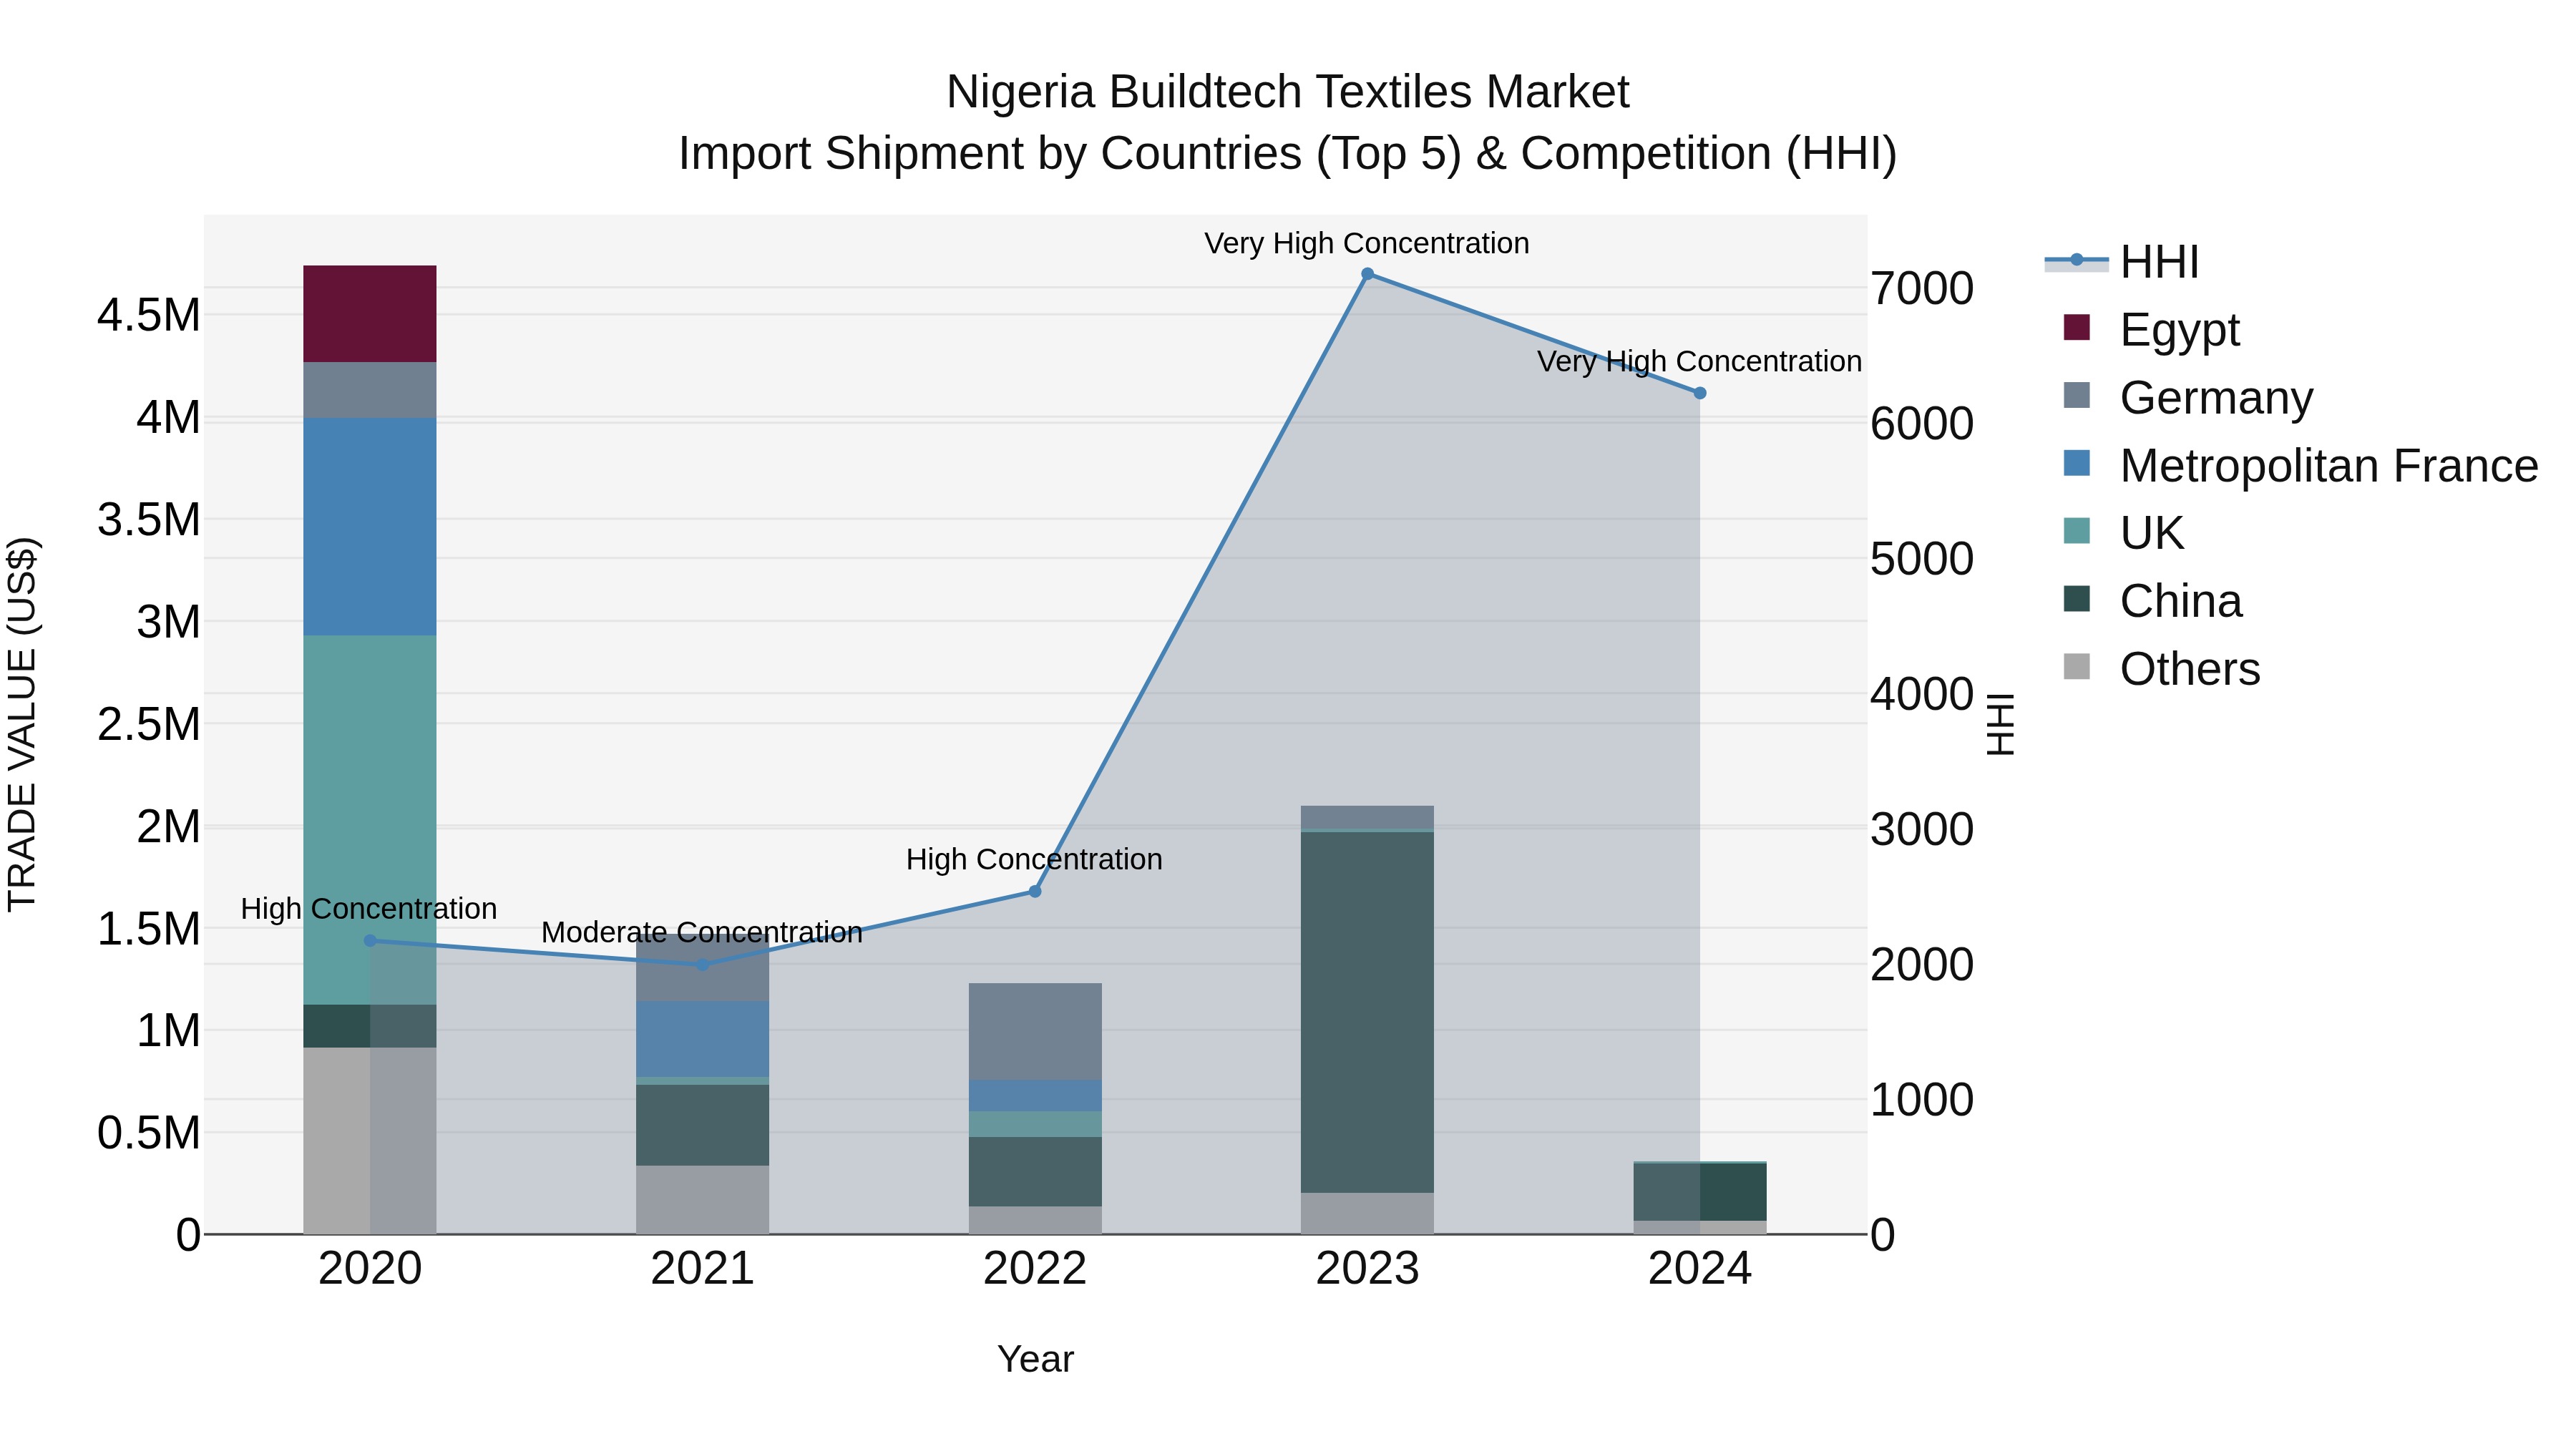The height and width of the screenshot is (1449, 2576).
Task: Toggle the UK legend entry
Action: click(x=2122, y=533)
